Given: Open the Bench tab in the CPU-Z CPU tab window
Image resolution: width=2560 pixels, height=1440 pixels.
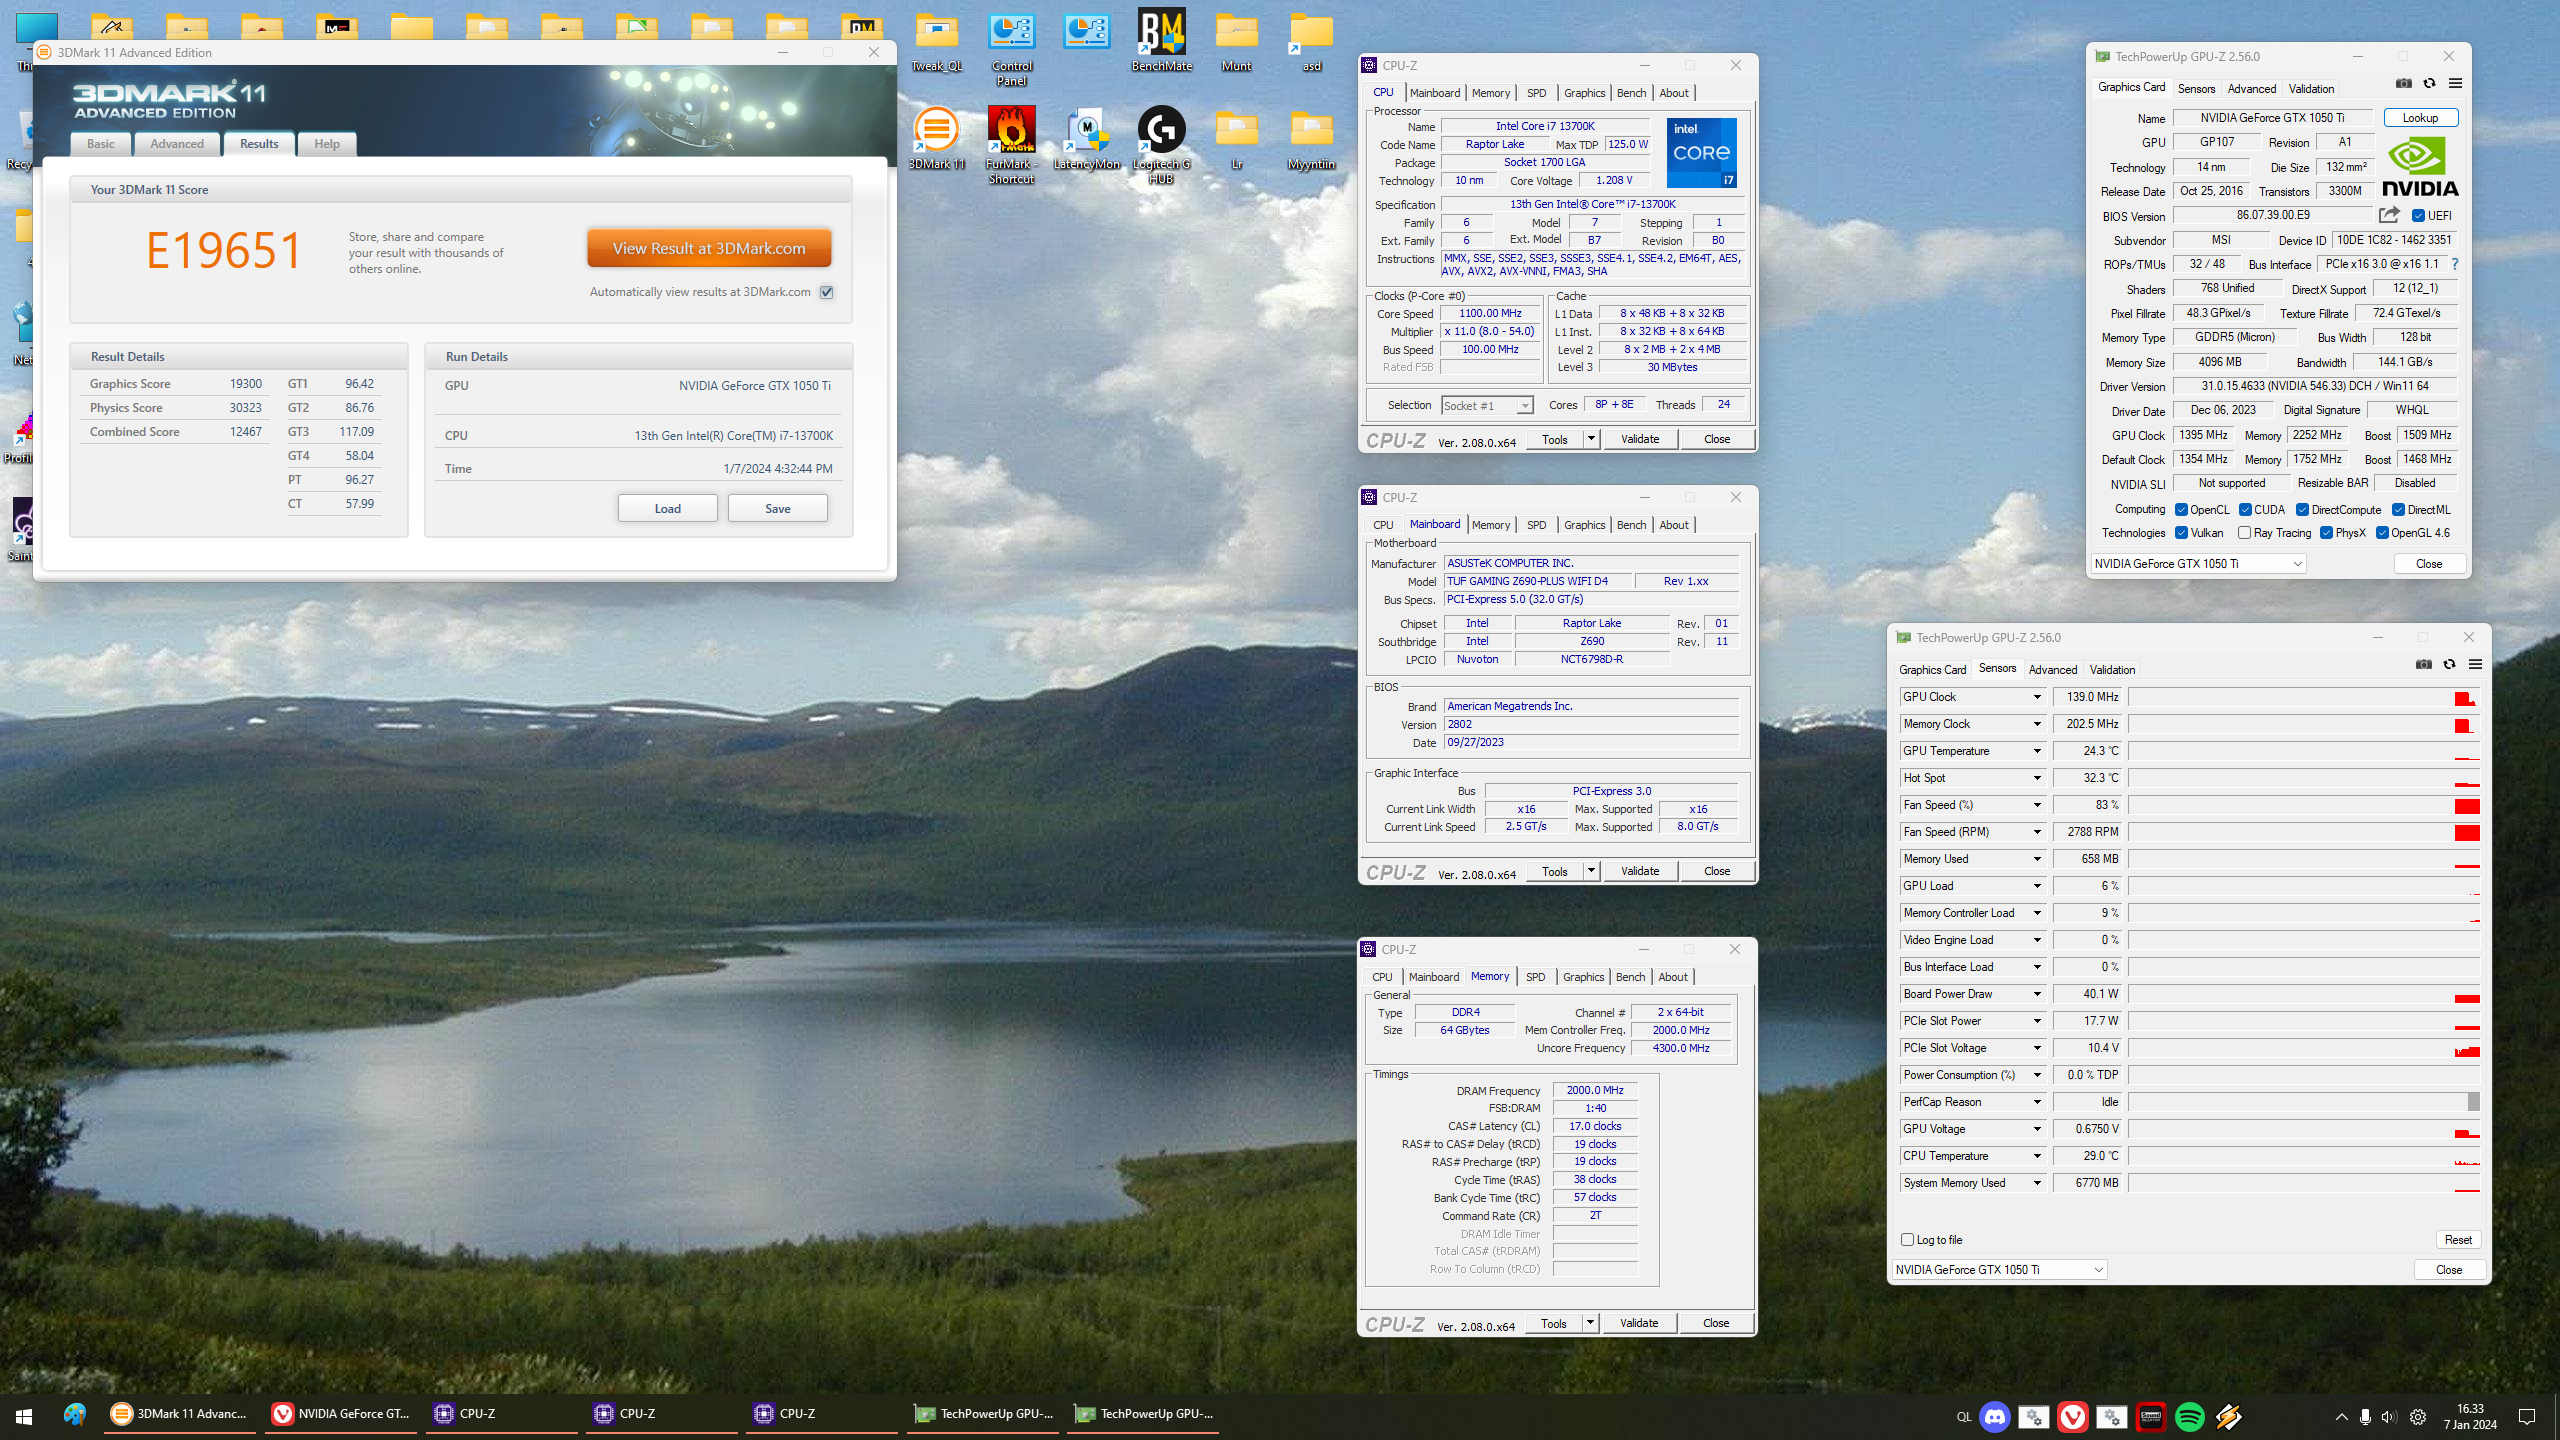Looking at the screenshot, I should [x=1631, y=93].
